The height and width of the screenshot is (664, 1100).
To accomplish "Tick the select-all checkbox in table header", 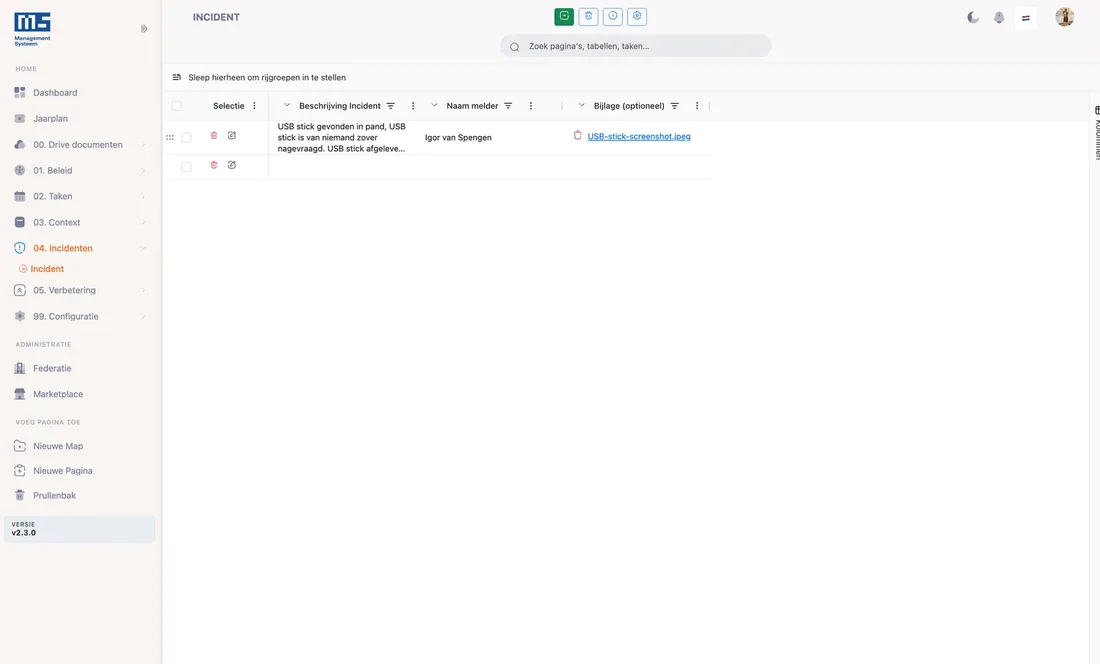I will coord(177,106).
